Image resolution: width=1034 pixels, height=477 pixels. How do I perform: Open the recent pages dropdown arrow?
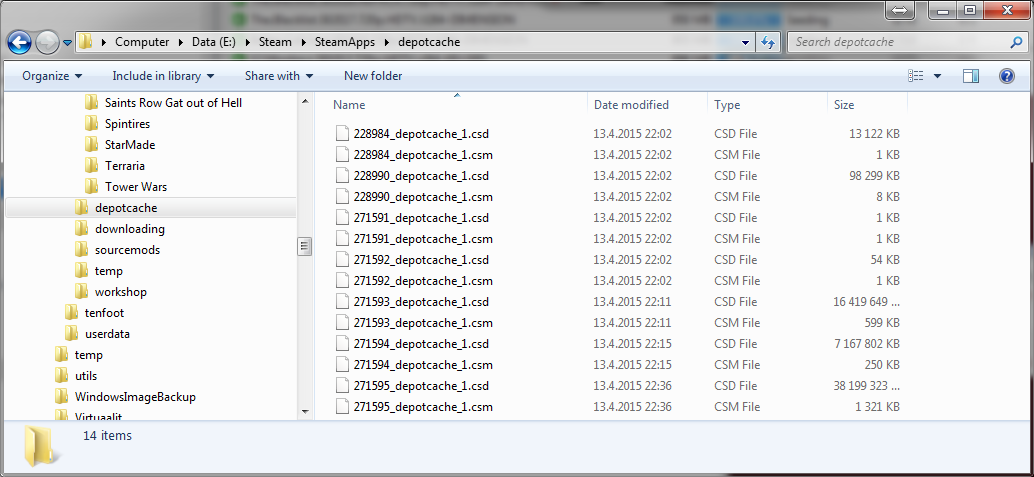(x=67, y=43)
